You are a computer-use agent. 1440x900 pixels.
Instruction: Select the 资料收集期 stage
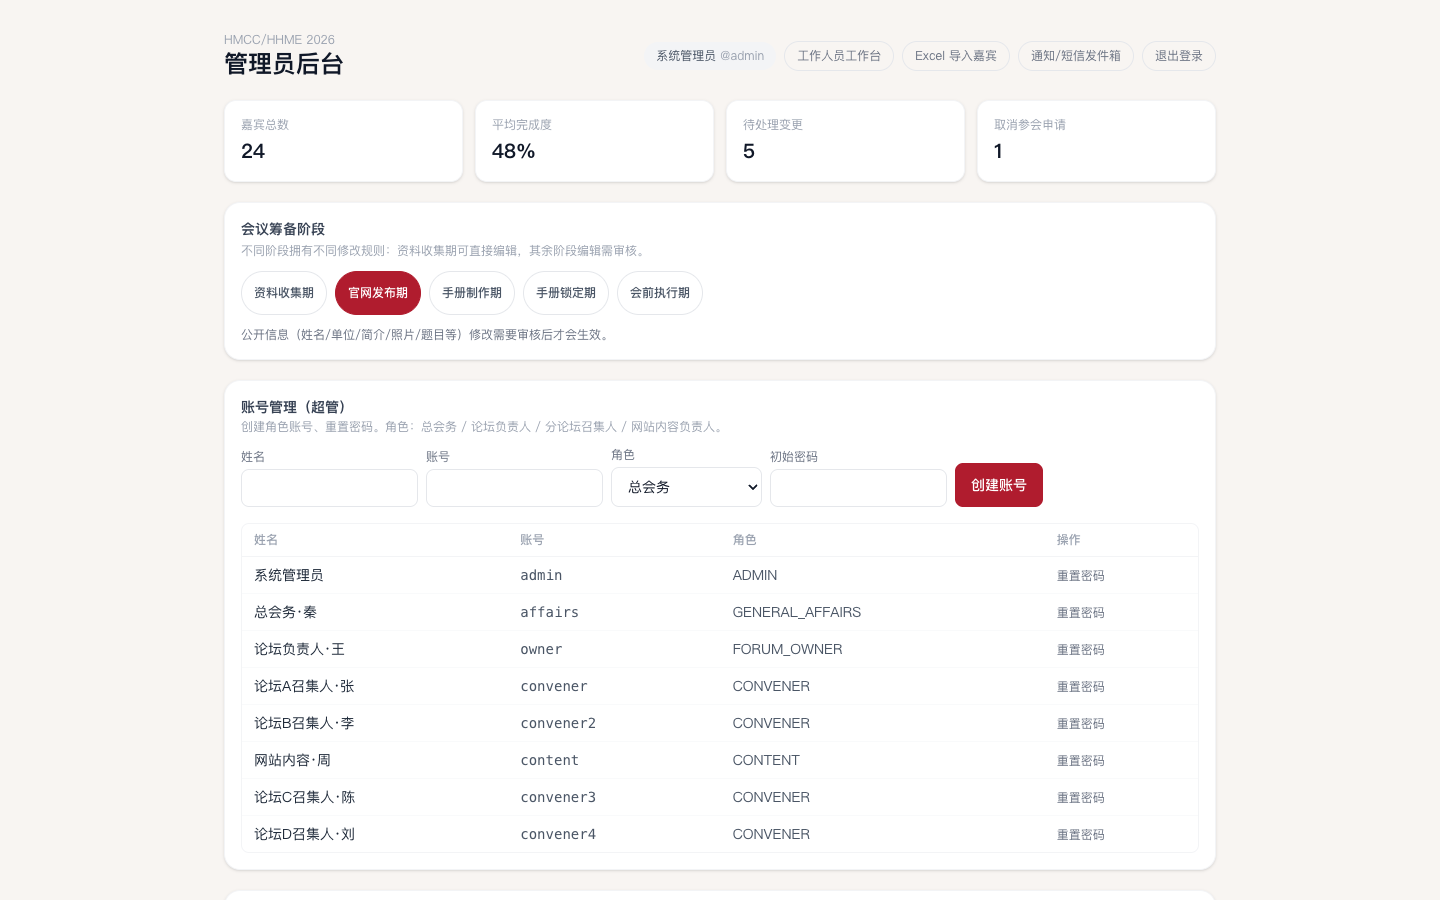click(284, 293)
